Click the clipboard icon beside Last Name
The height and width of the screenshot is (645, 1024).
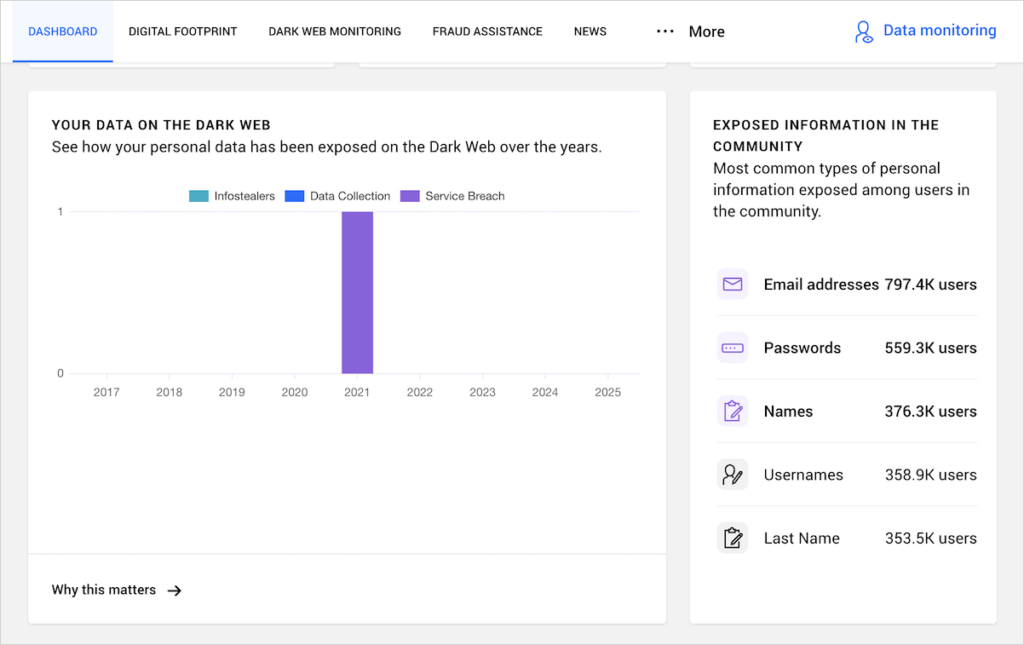[x=733, y=538]
